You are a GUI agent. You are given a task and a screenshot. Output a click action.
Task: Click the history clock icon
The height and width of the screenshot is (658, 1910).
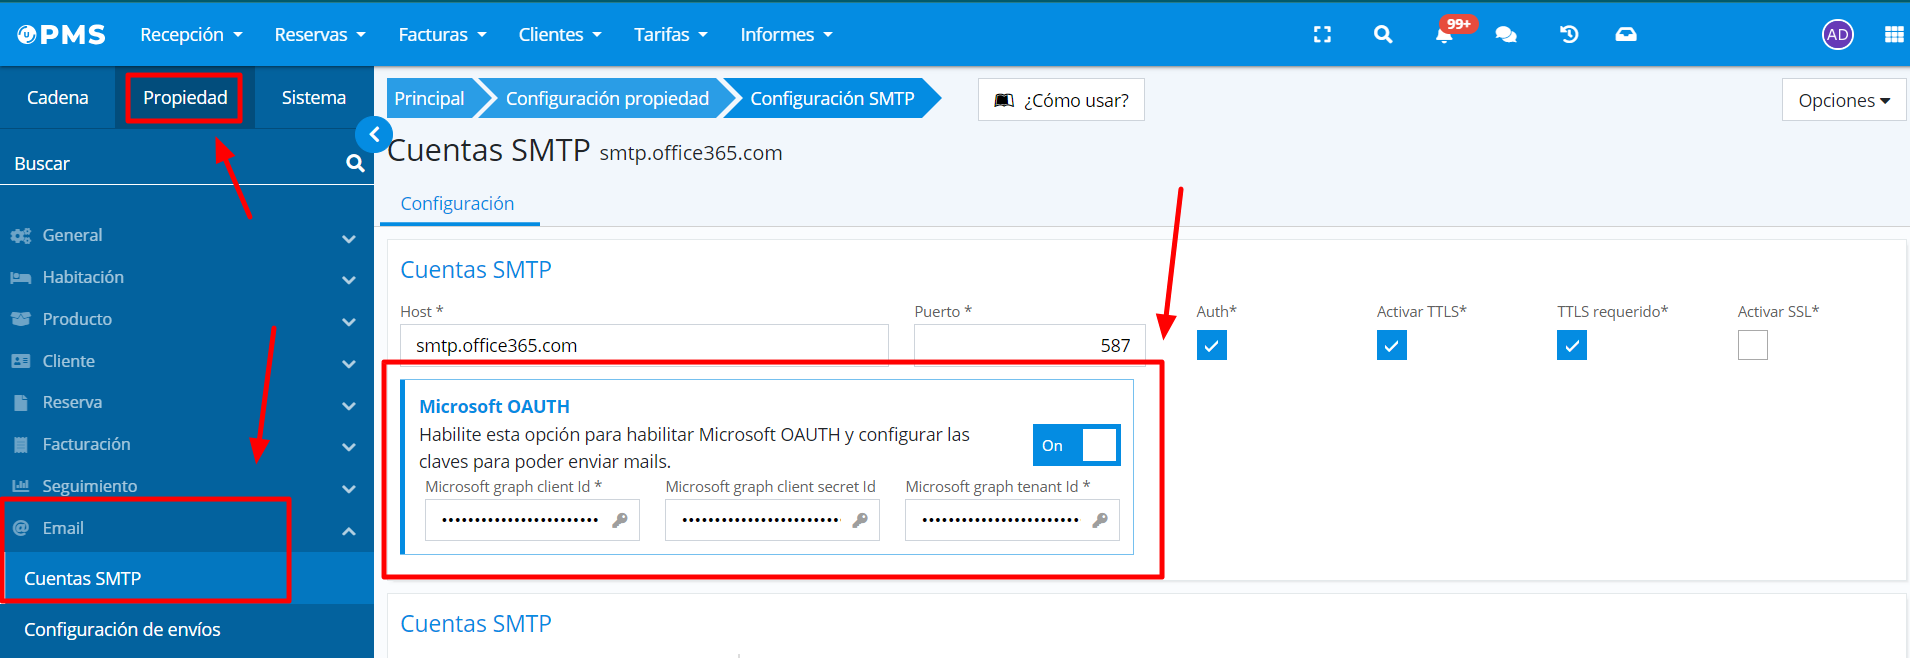[x=1569, y=35]
